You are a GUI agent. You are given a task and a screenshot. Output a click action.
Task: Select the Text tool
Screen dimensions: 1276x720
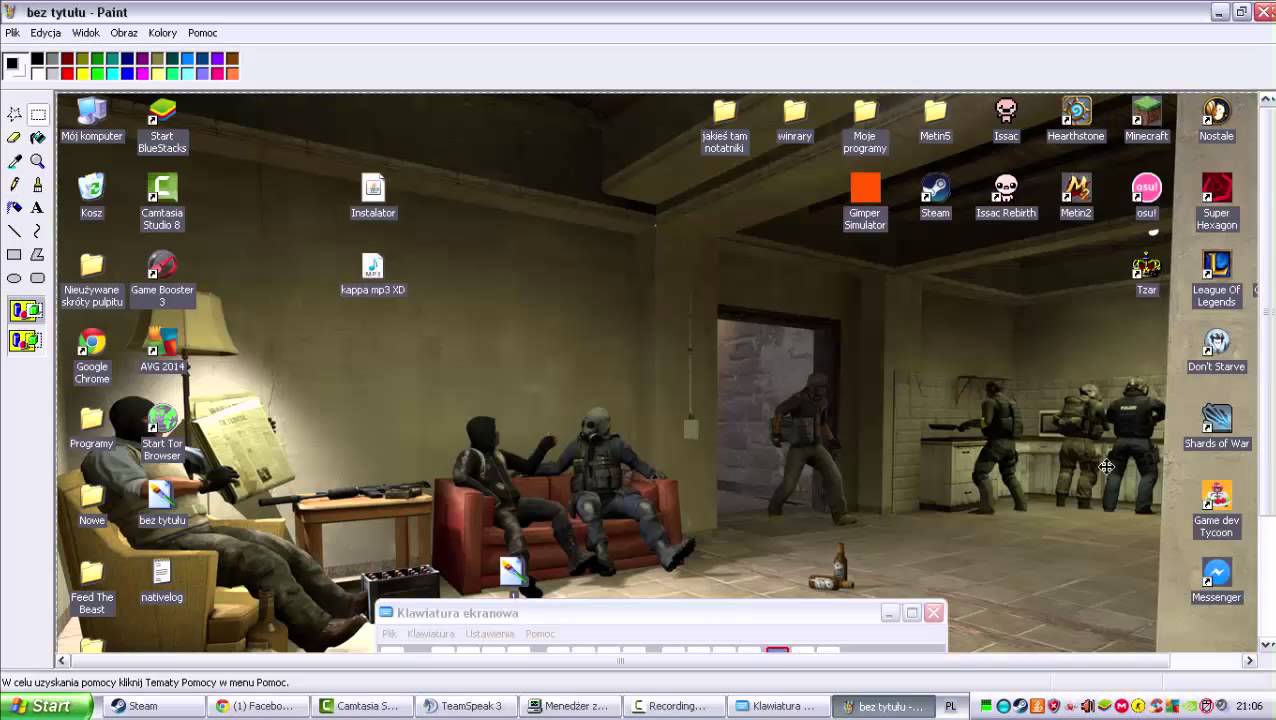click(x=38, y=208)
